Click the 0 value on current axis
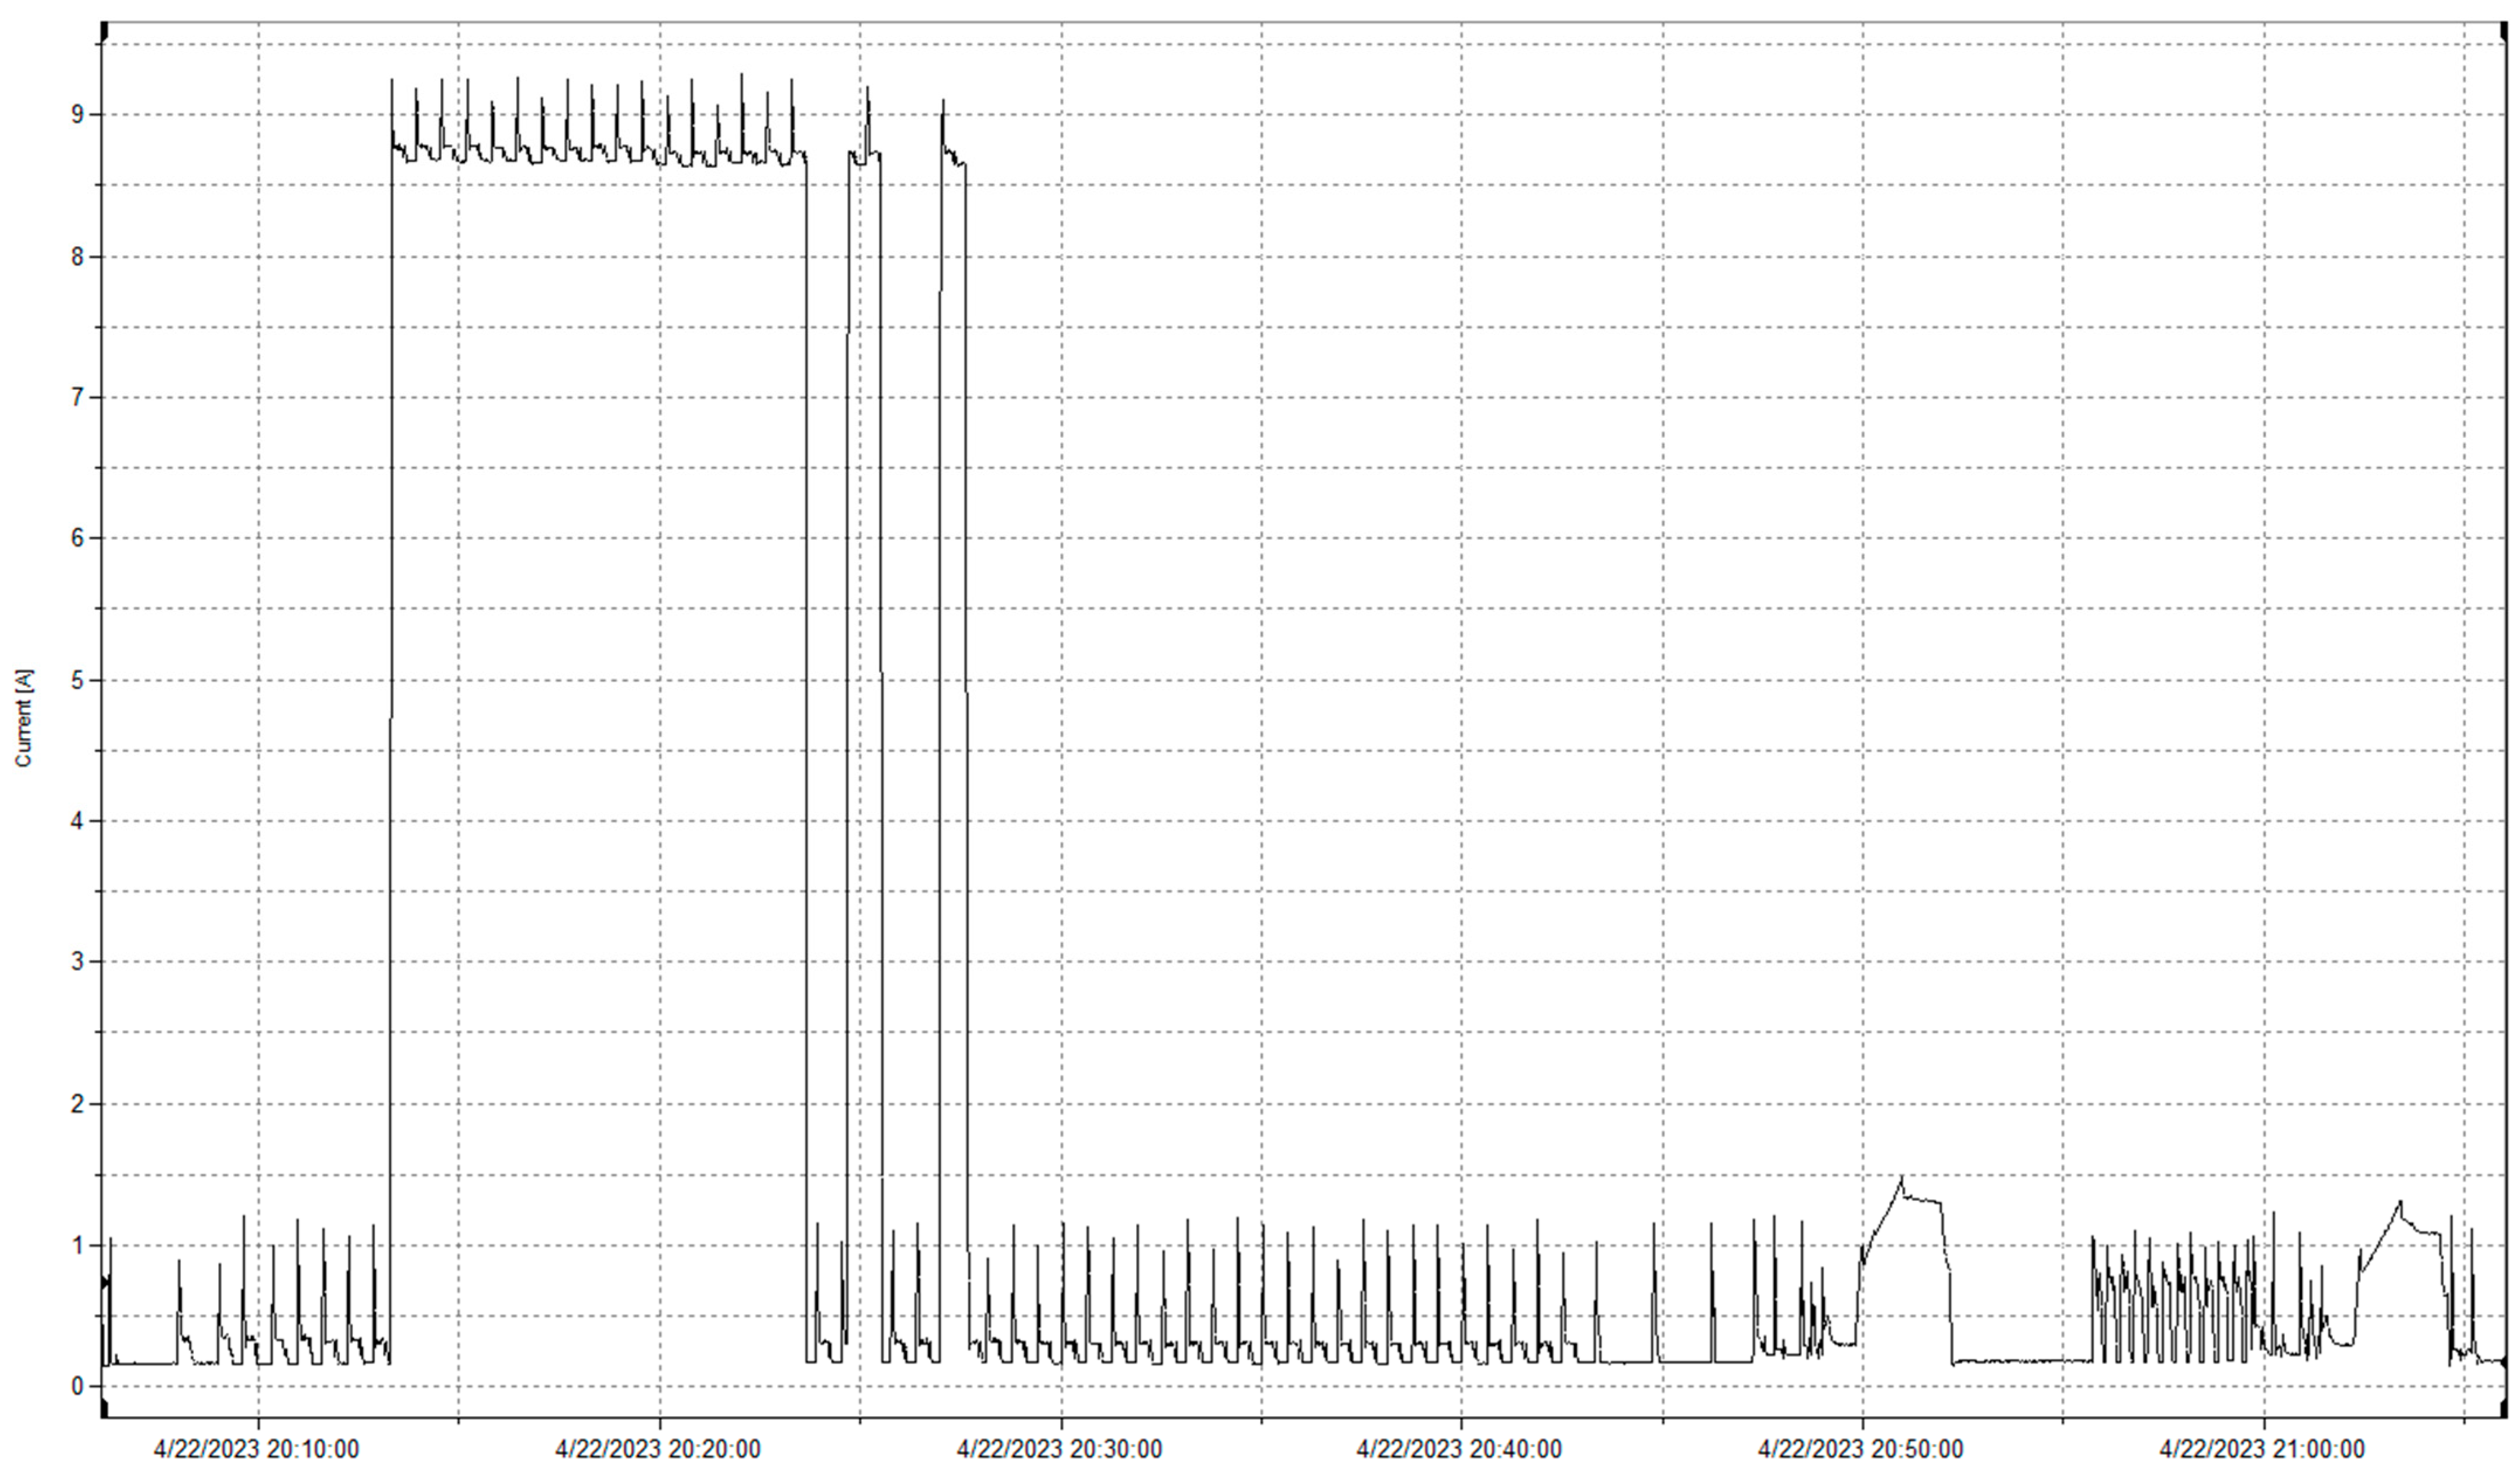 [x=77, y=1387]
